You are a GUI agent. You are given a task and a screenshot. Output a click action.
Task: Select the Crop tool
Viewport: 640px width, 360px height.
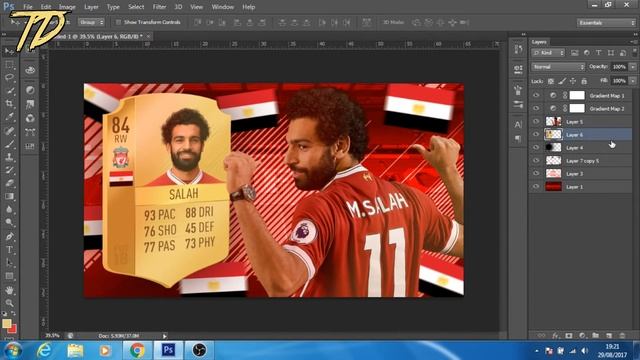[x=9, y=103]
